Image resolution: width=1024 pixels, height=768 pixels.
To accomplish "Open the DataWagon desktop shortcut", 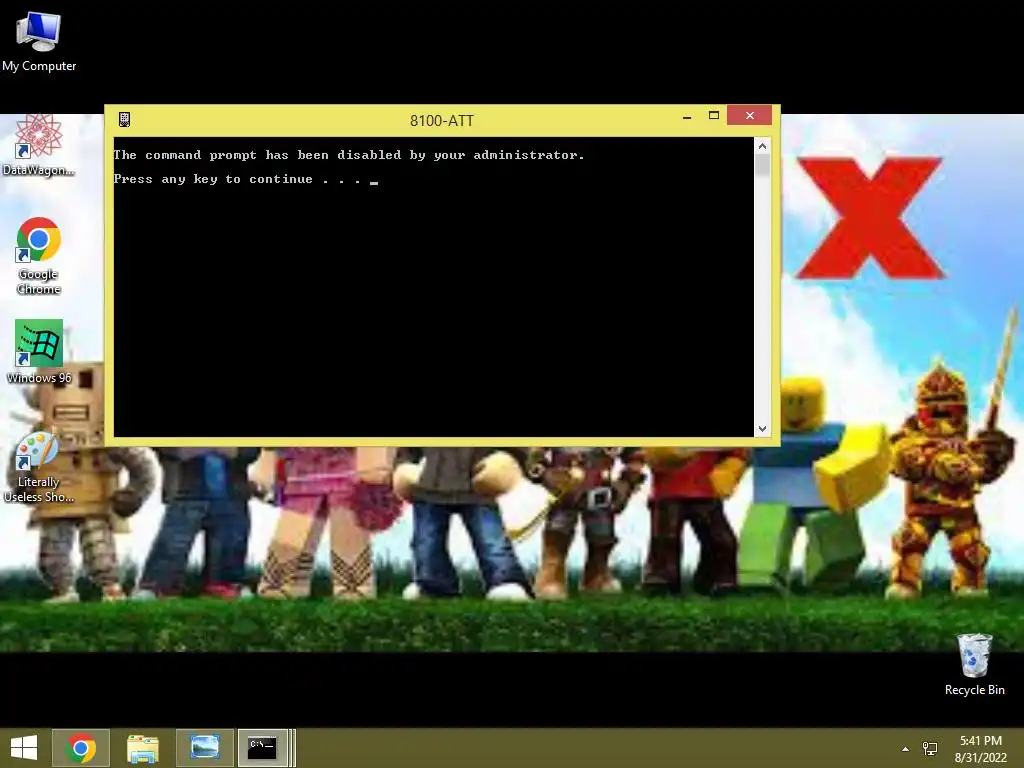I will pyautogui.click(x=39, y=145).
